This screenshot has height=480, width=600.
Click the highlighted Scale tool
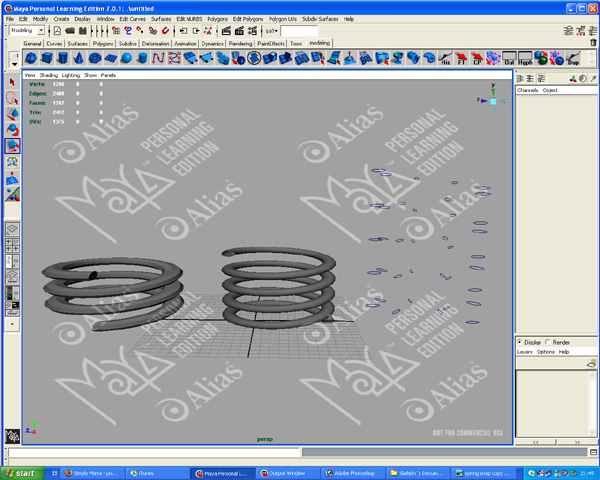pyautogui.click(x=12, y=146)
